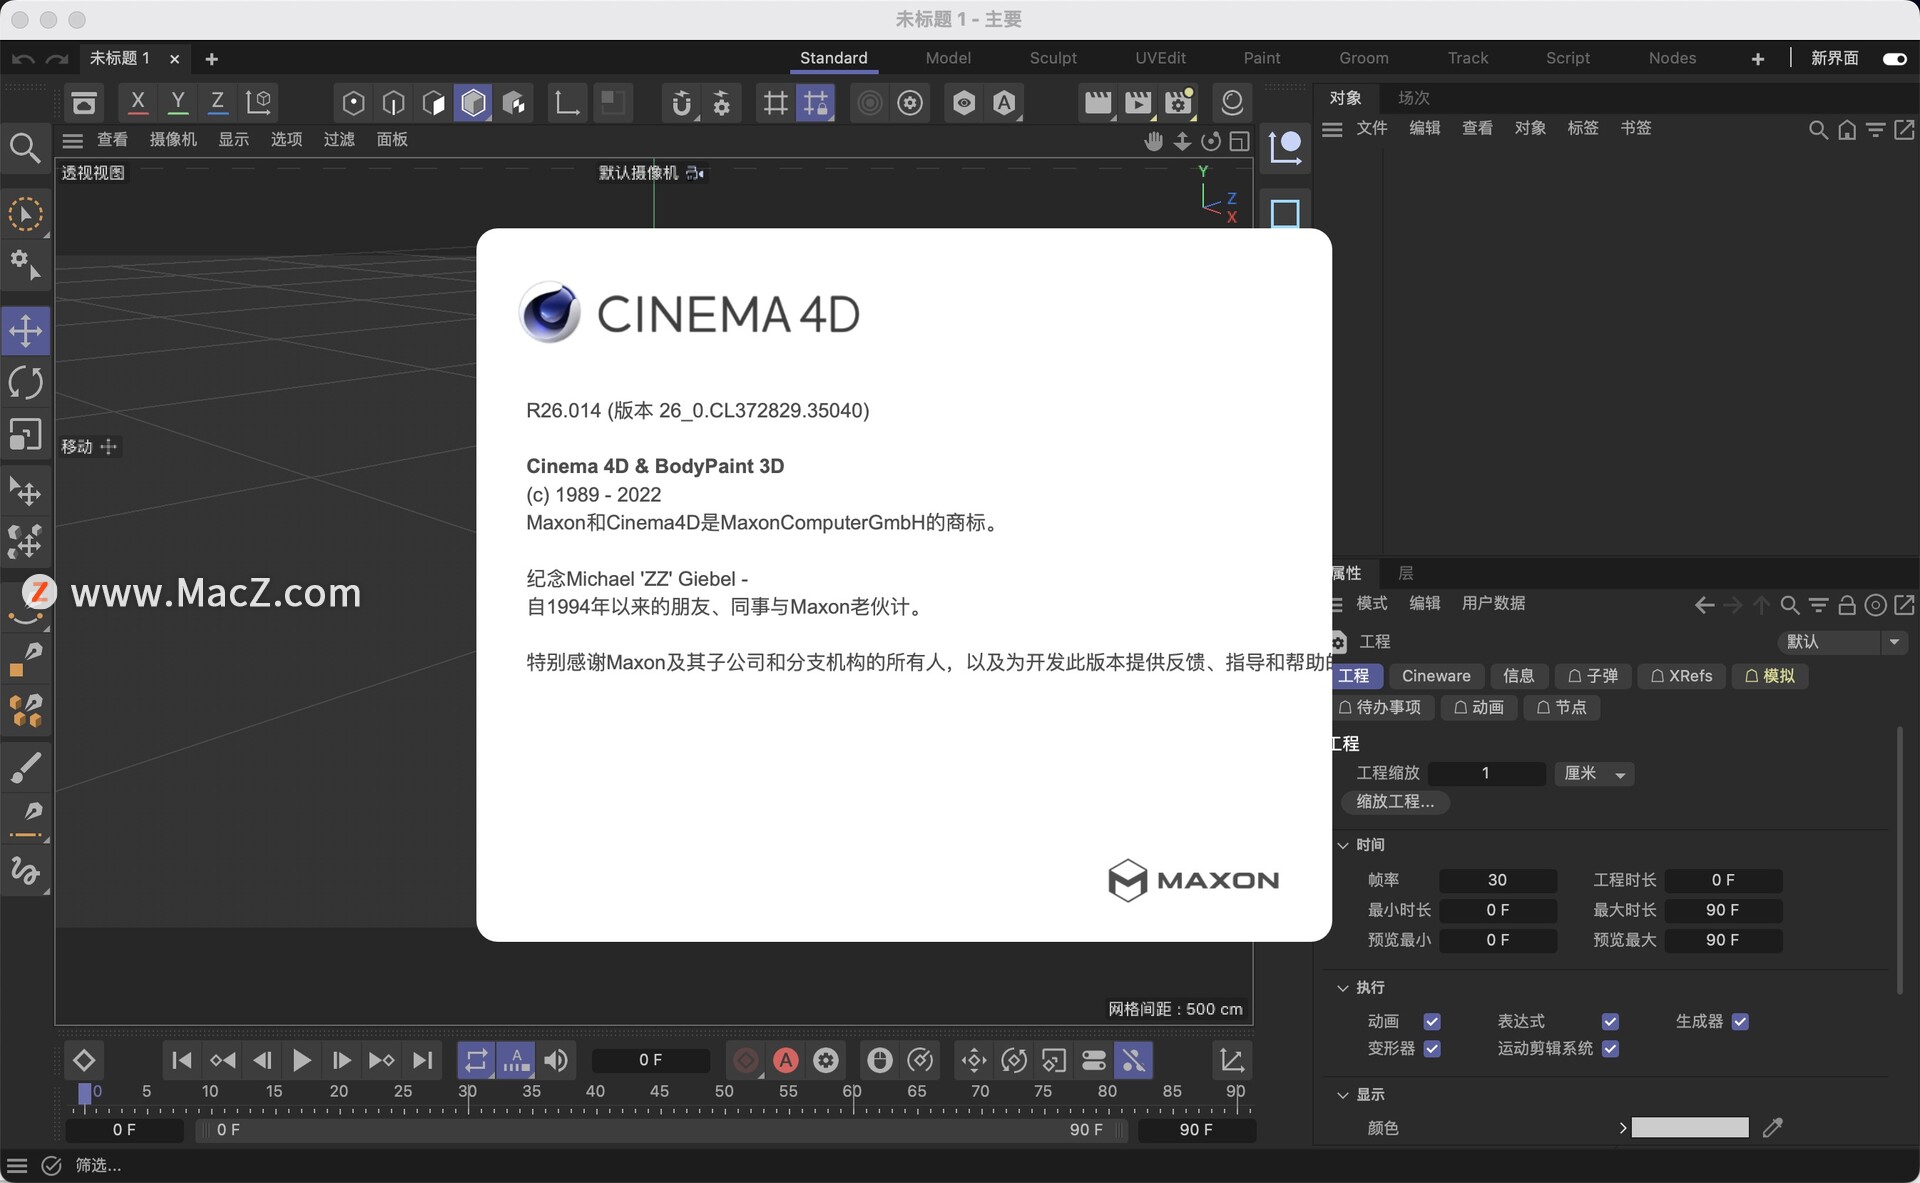Expand the 颜色 color arrow
The width and height of the screenshot is (1920, 1183).
pyautogui.click(x=1622, y=1128)
